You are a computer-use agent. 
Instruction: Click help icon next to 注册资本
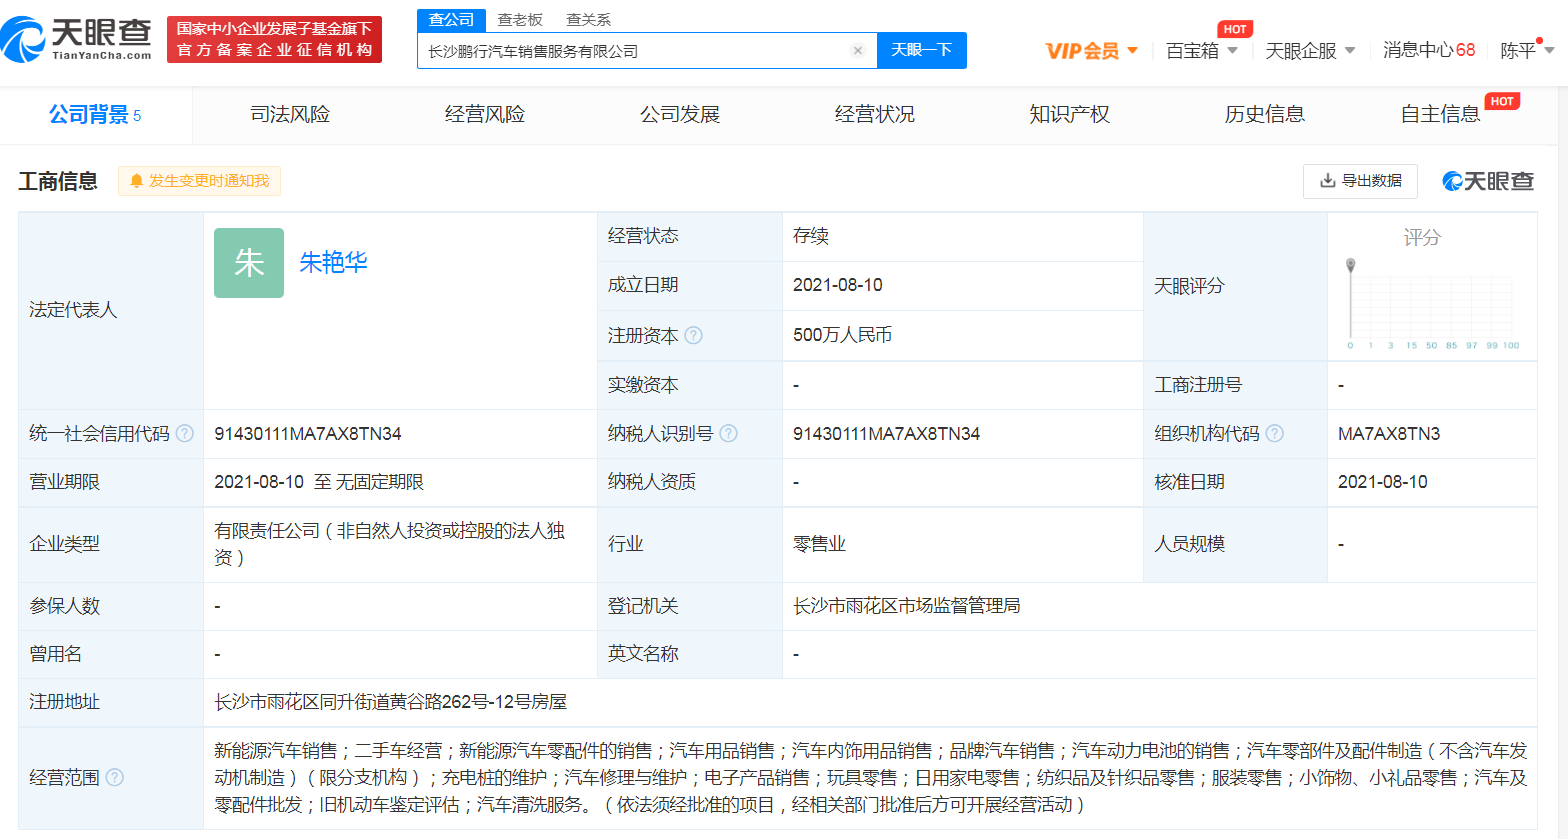[x=694, y=336]
